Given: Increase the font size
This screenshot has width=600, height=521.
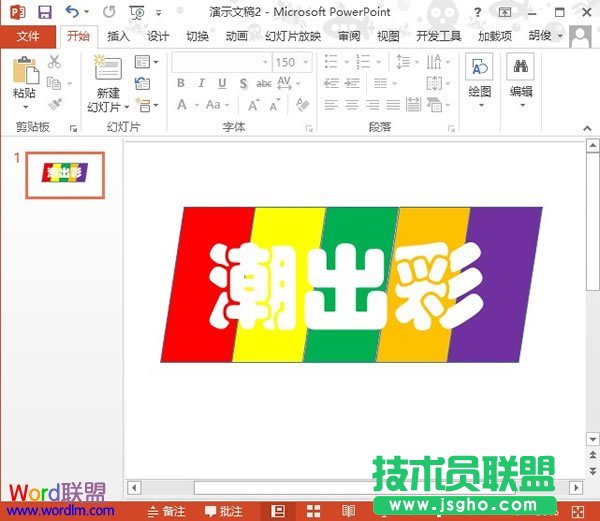Looking at the screenshot, I should 254,105.
